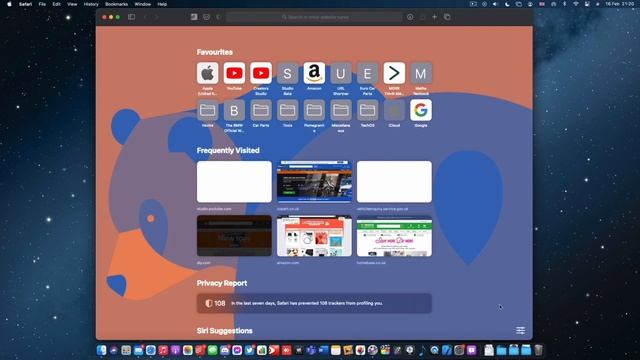Open the URL Shortner 'U' favourite

click(341, 73)
